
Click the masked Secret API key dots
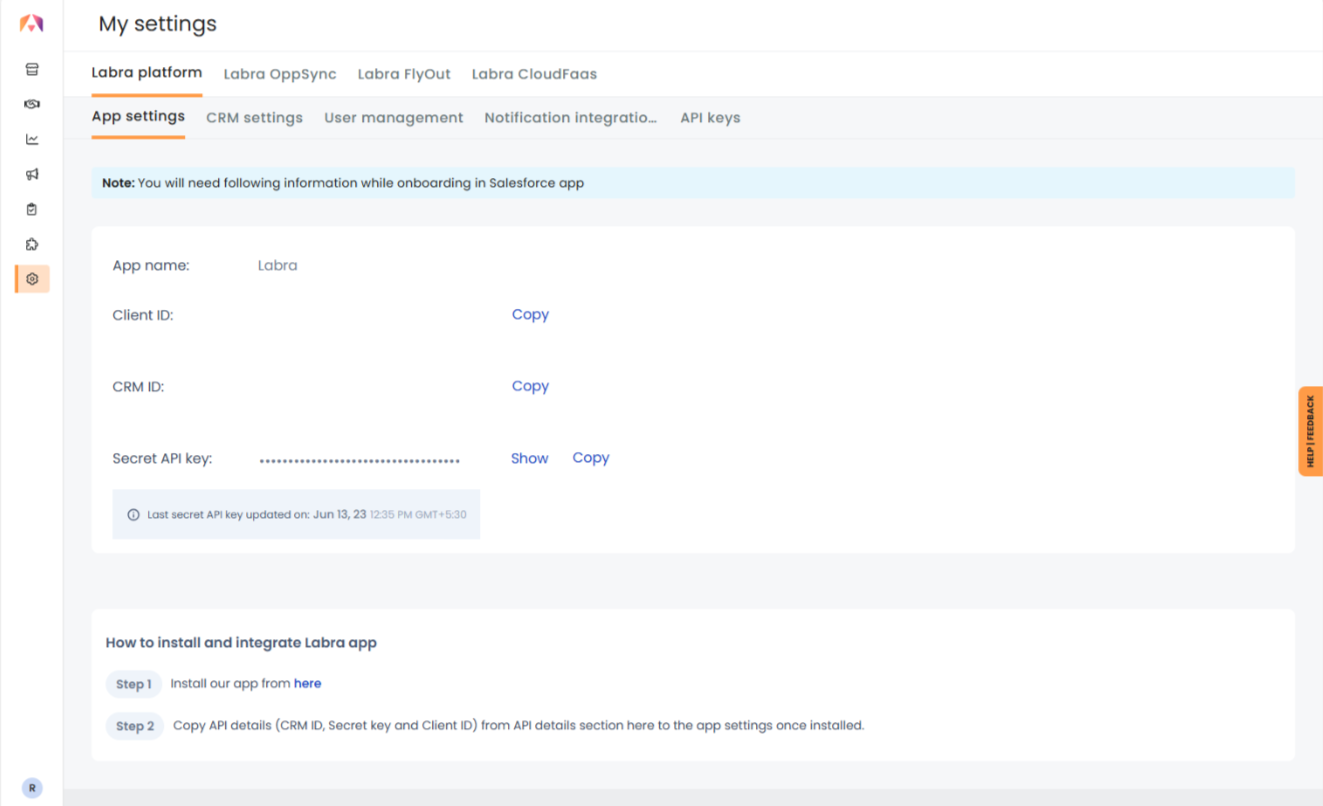(360, 461)
